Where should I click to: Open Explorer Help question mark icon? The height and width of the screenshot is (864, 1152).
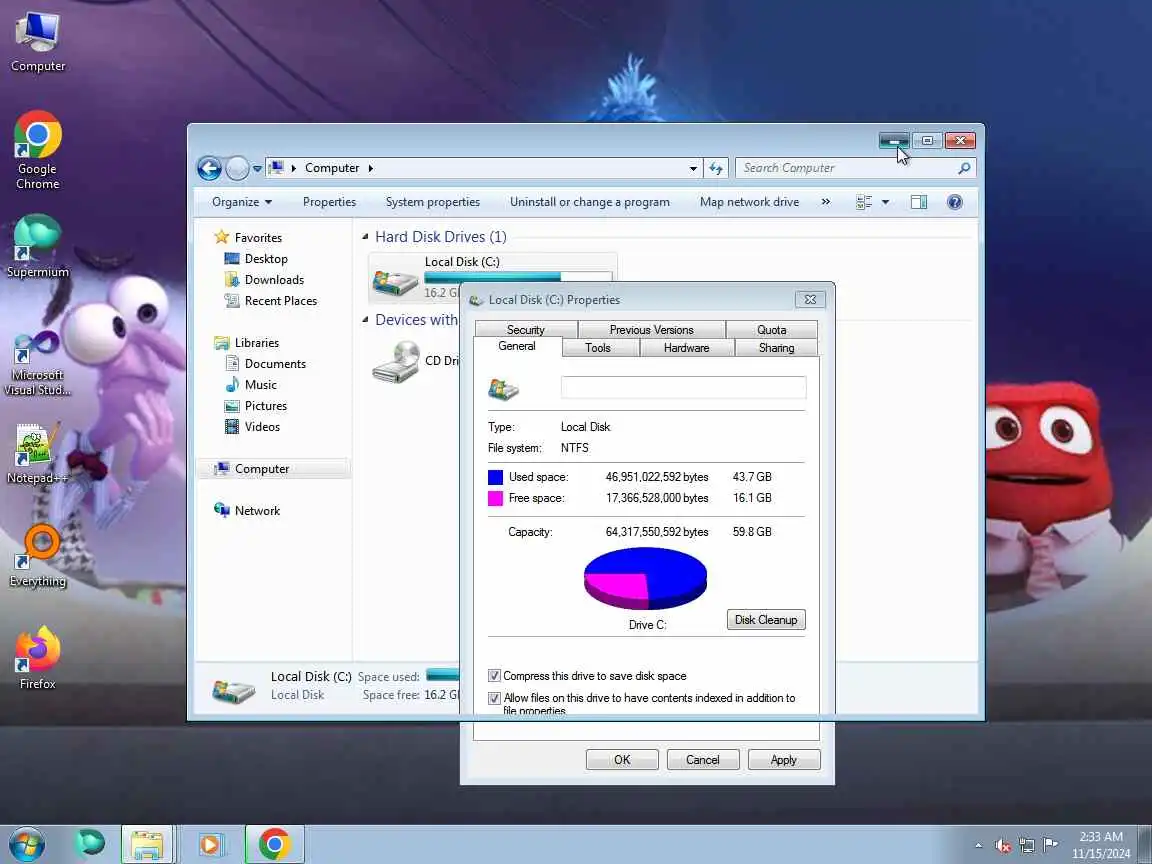pos(954,202)
